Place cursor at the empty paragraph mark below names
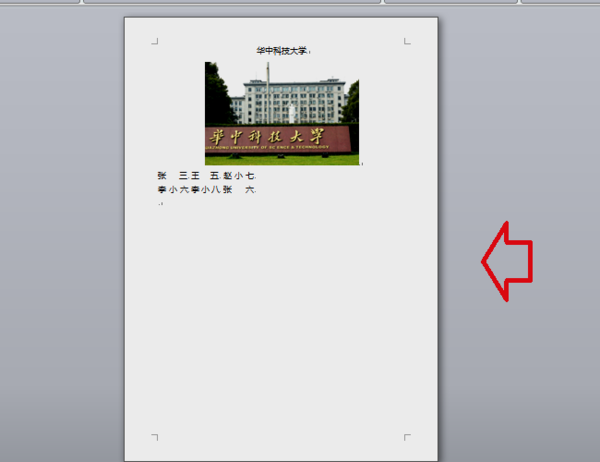Viewport: 600px width, 462px height. [161, 203]
